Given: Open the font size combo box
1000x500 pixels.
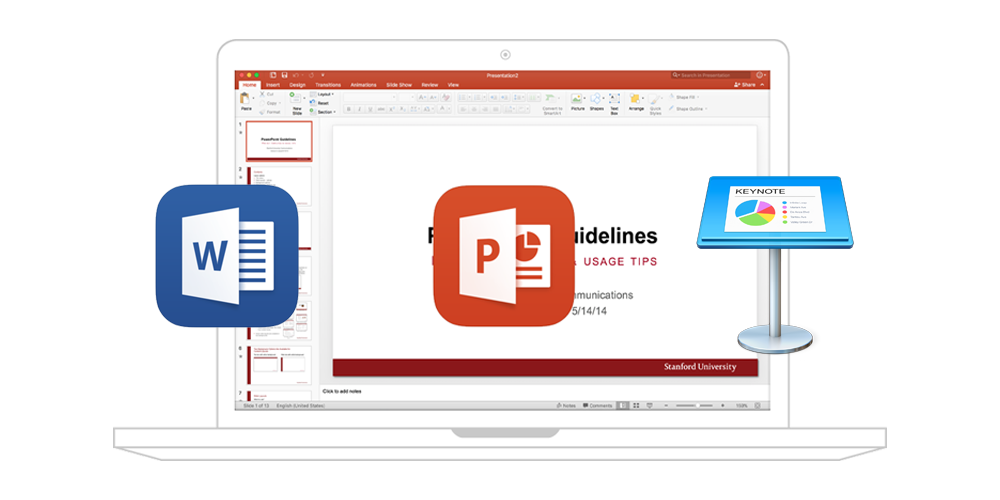Looking at the screenshot, I should (407, 97).
